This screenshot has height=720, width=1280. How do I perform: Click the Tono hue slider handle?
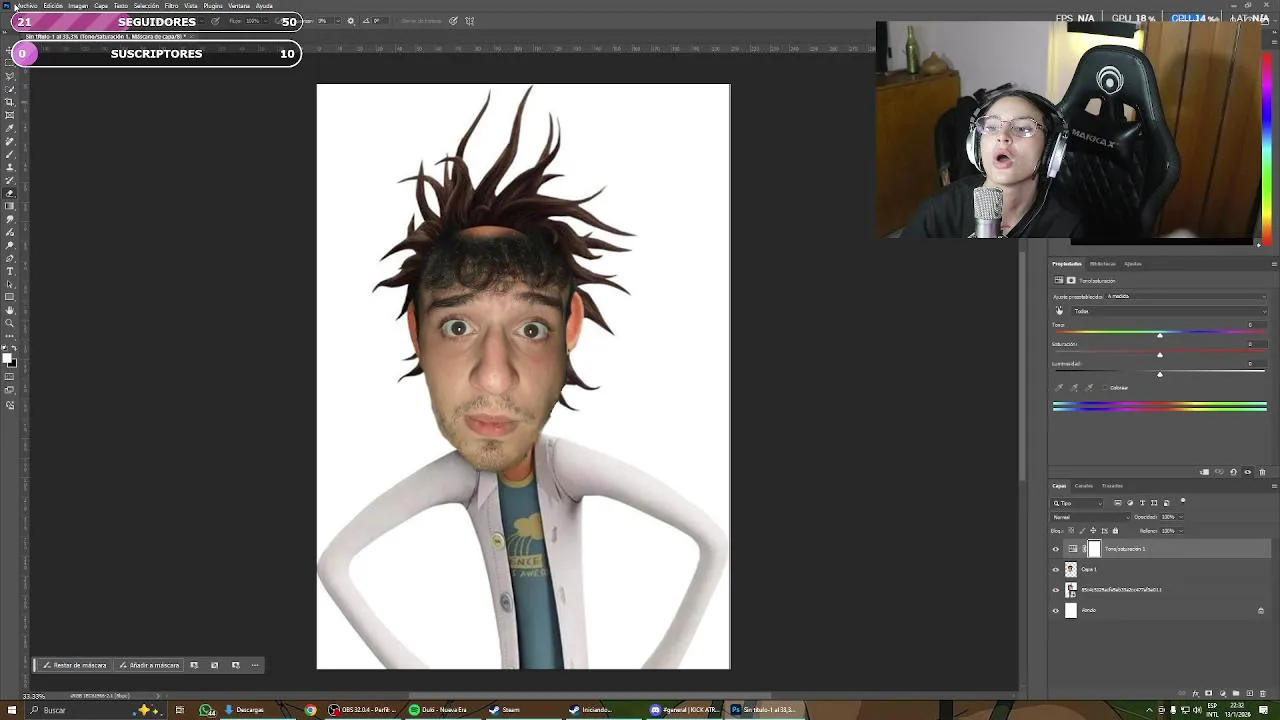[x=1160, y=335]
